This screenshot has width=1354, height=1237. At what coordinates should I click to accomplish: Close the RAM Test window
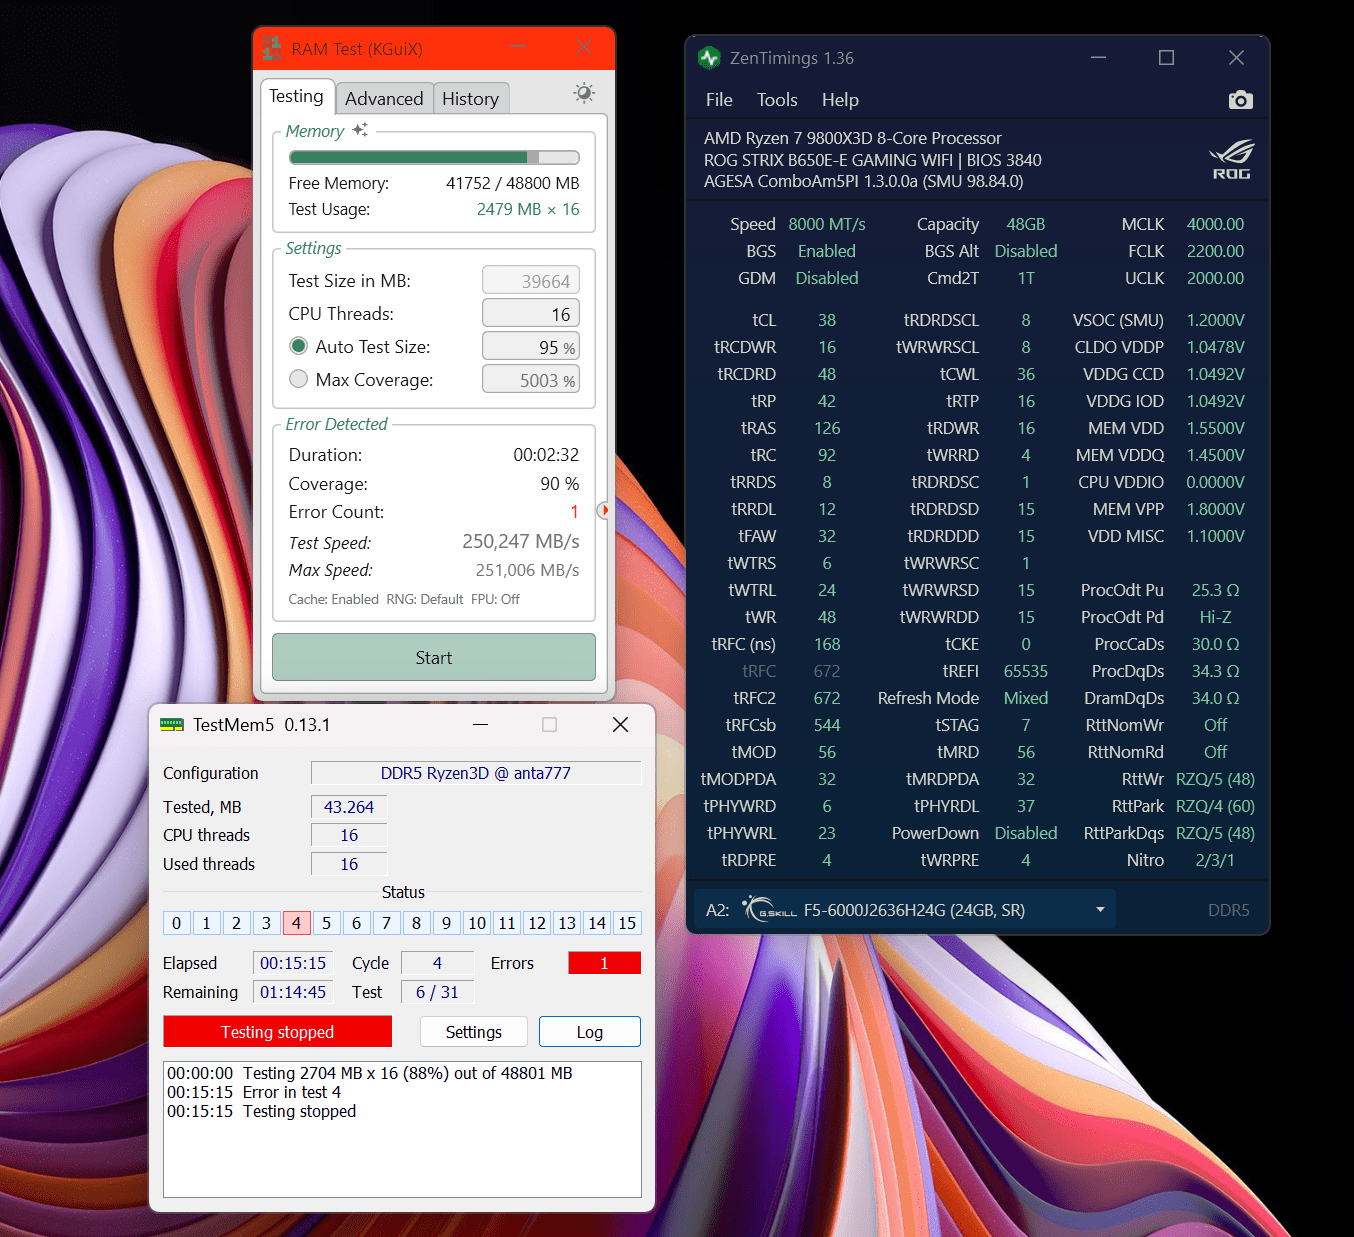point(584,47)
